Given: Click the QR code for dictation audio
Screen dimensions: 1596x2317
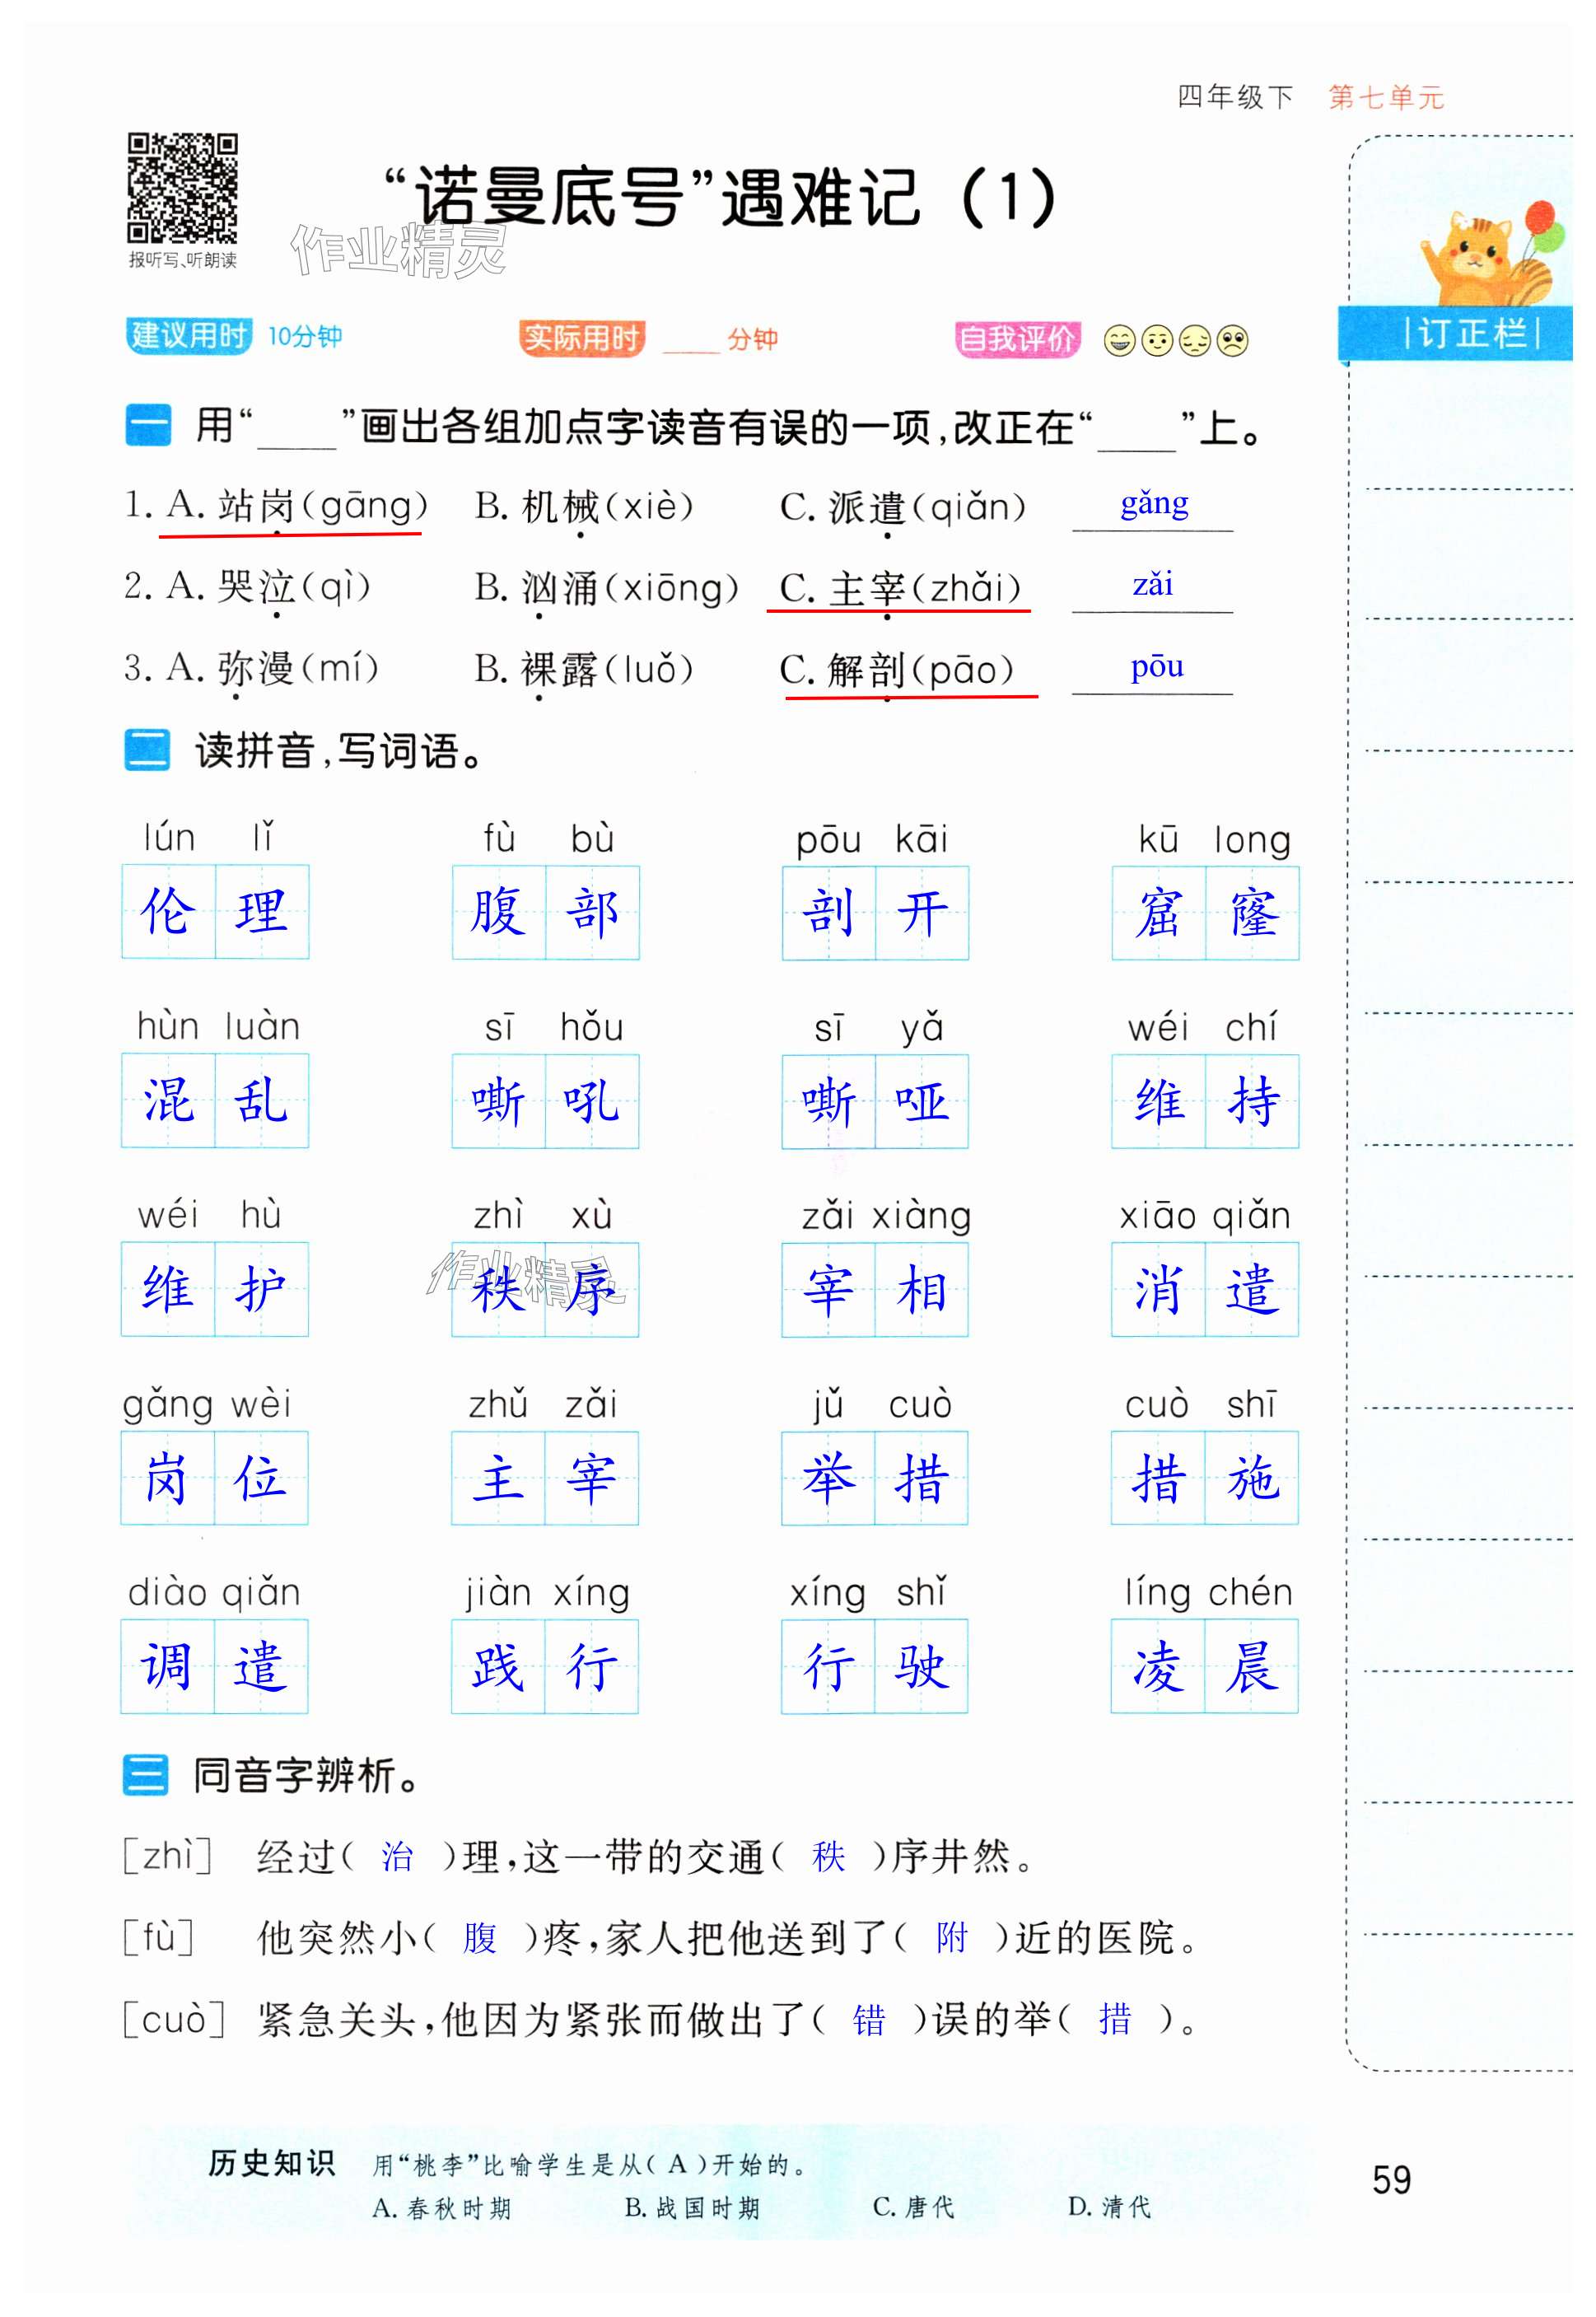Looking at the screenshot, I should 183,188.
